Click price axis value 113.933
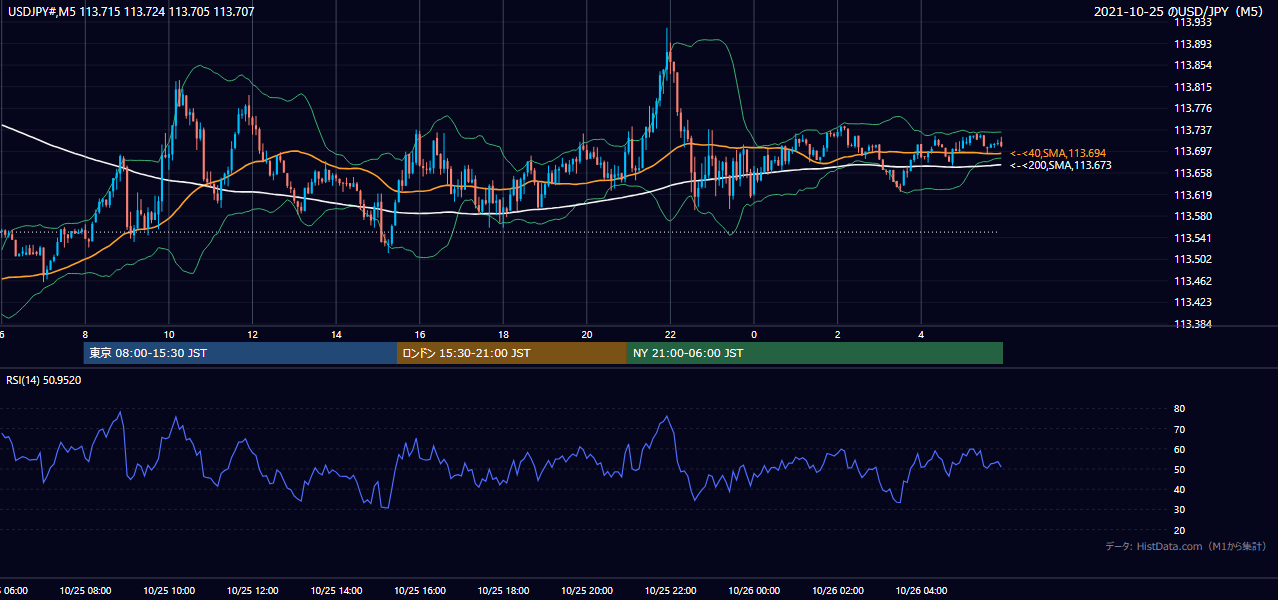Screen dimensions: 1278x600 pyautogui.click(x=1192, y=22)
